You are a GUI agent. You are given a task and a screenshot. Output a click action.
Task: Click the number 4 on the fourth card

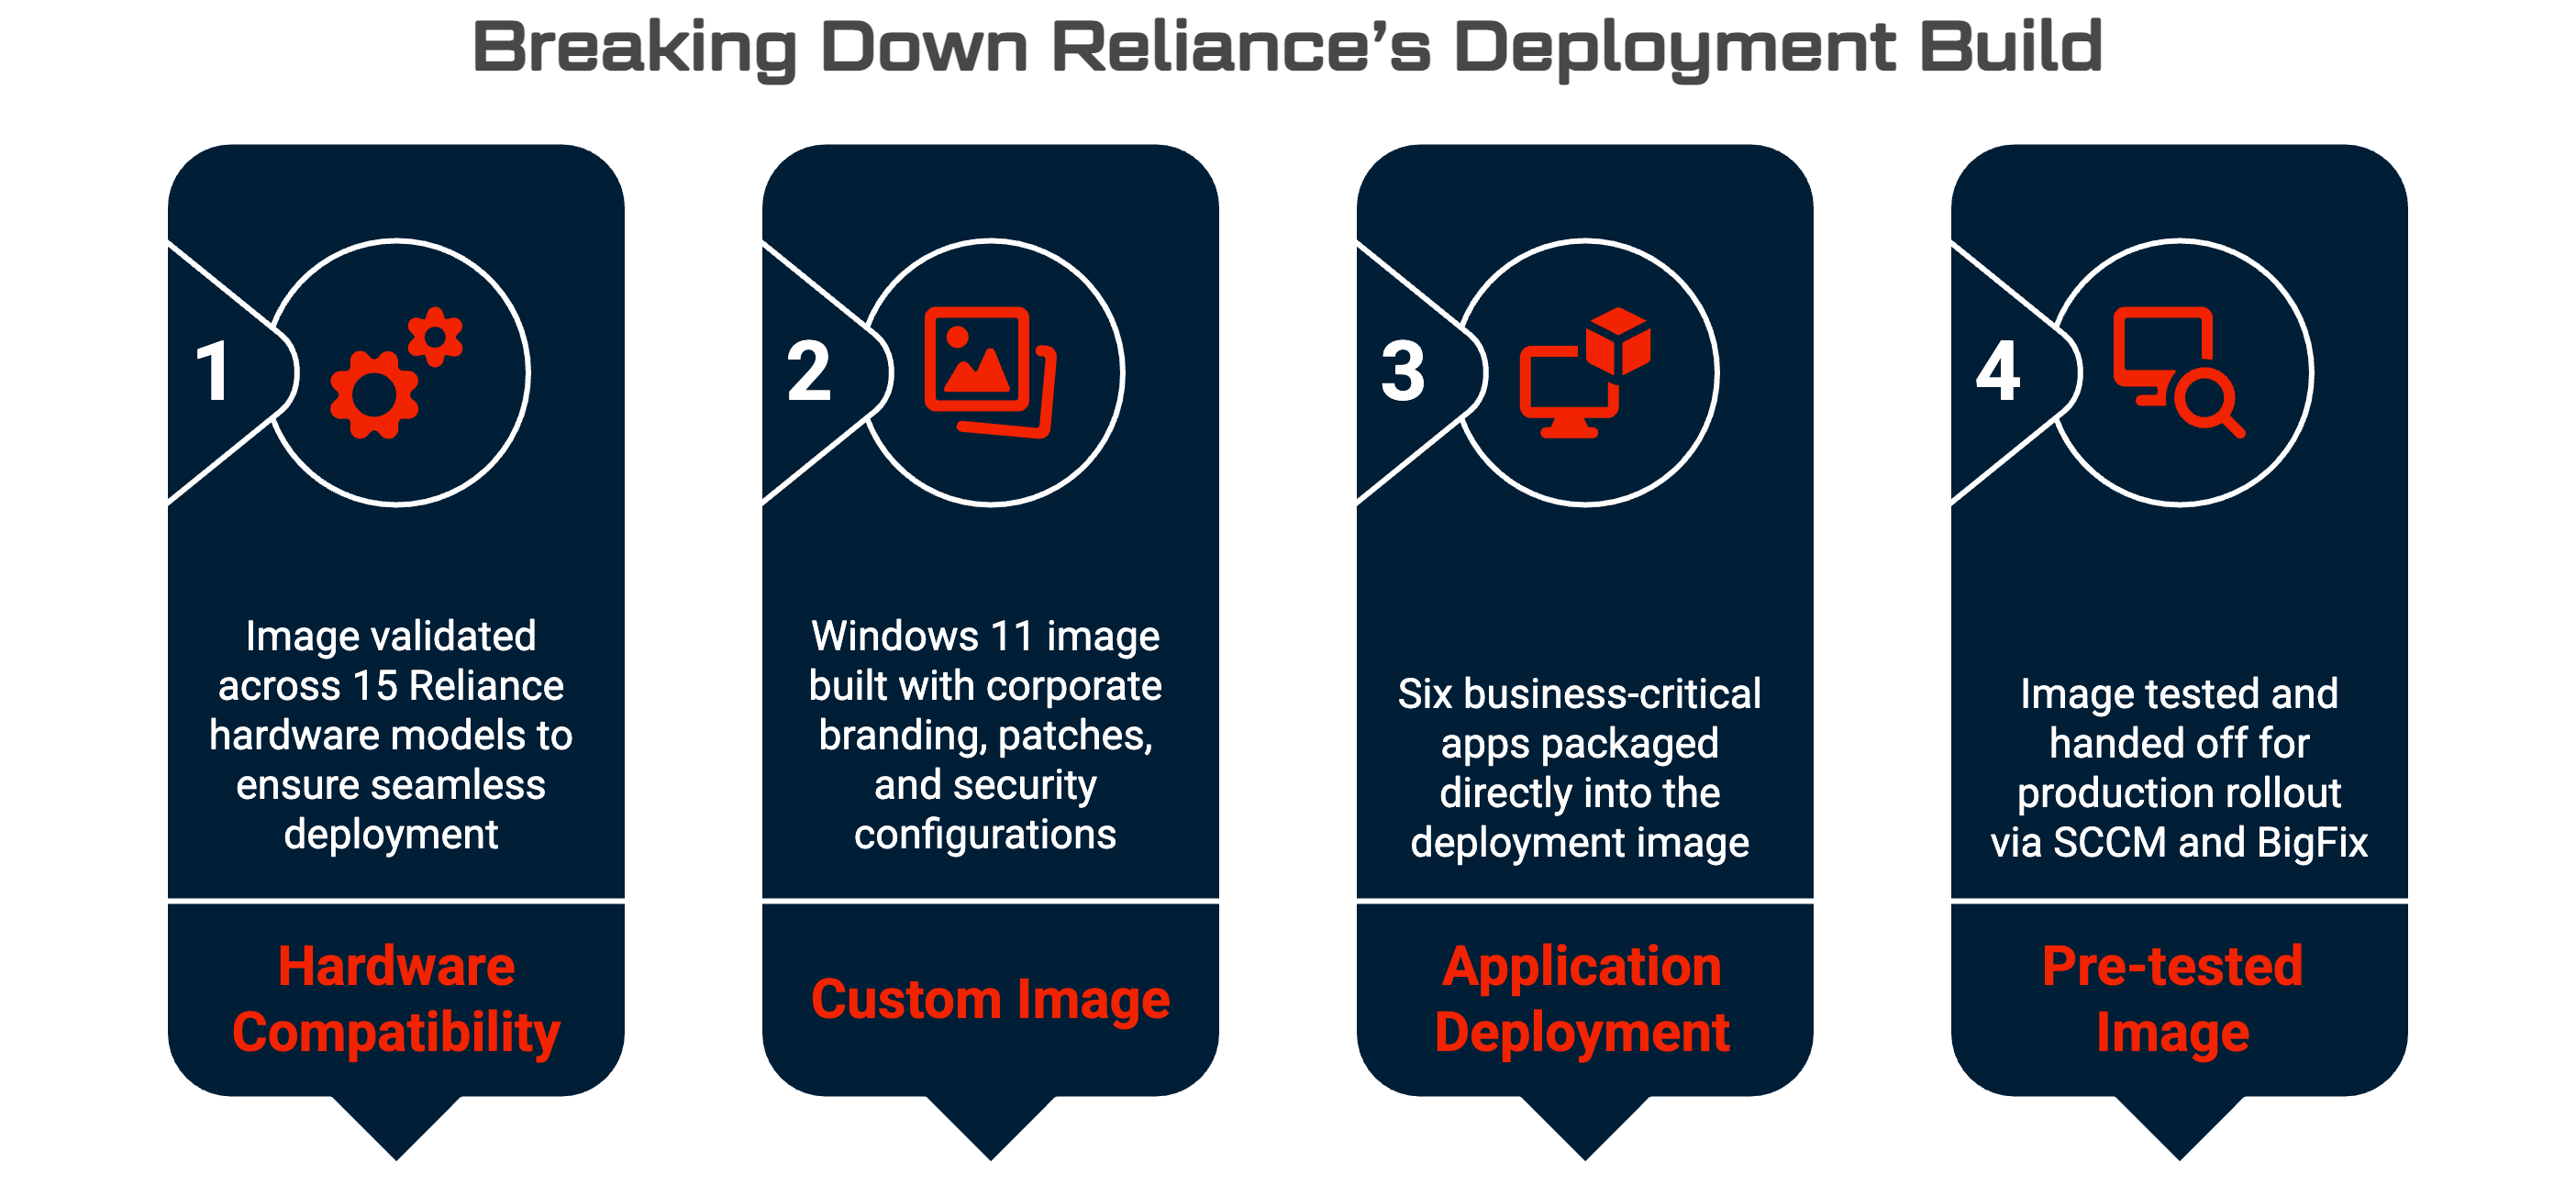point(1997,372)
